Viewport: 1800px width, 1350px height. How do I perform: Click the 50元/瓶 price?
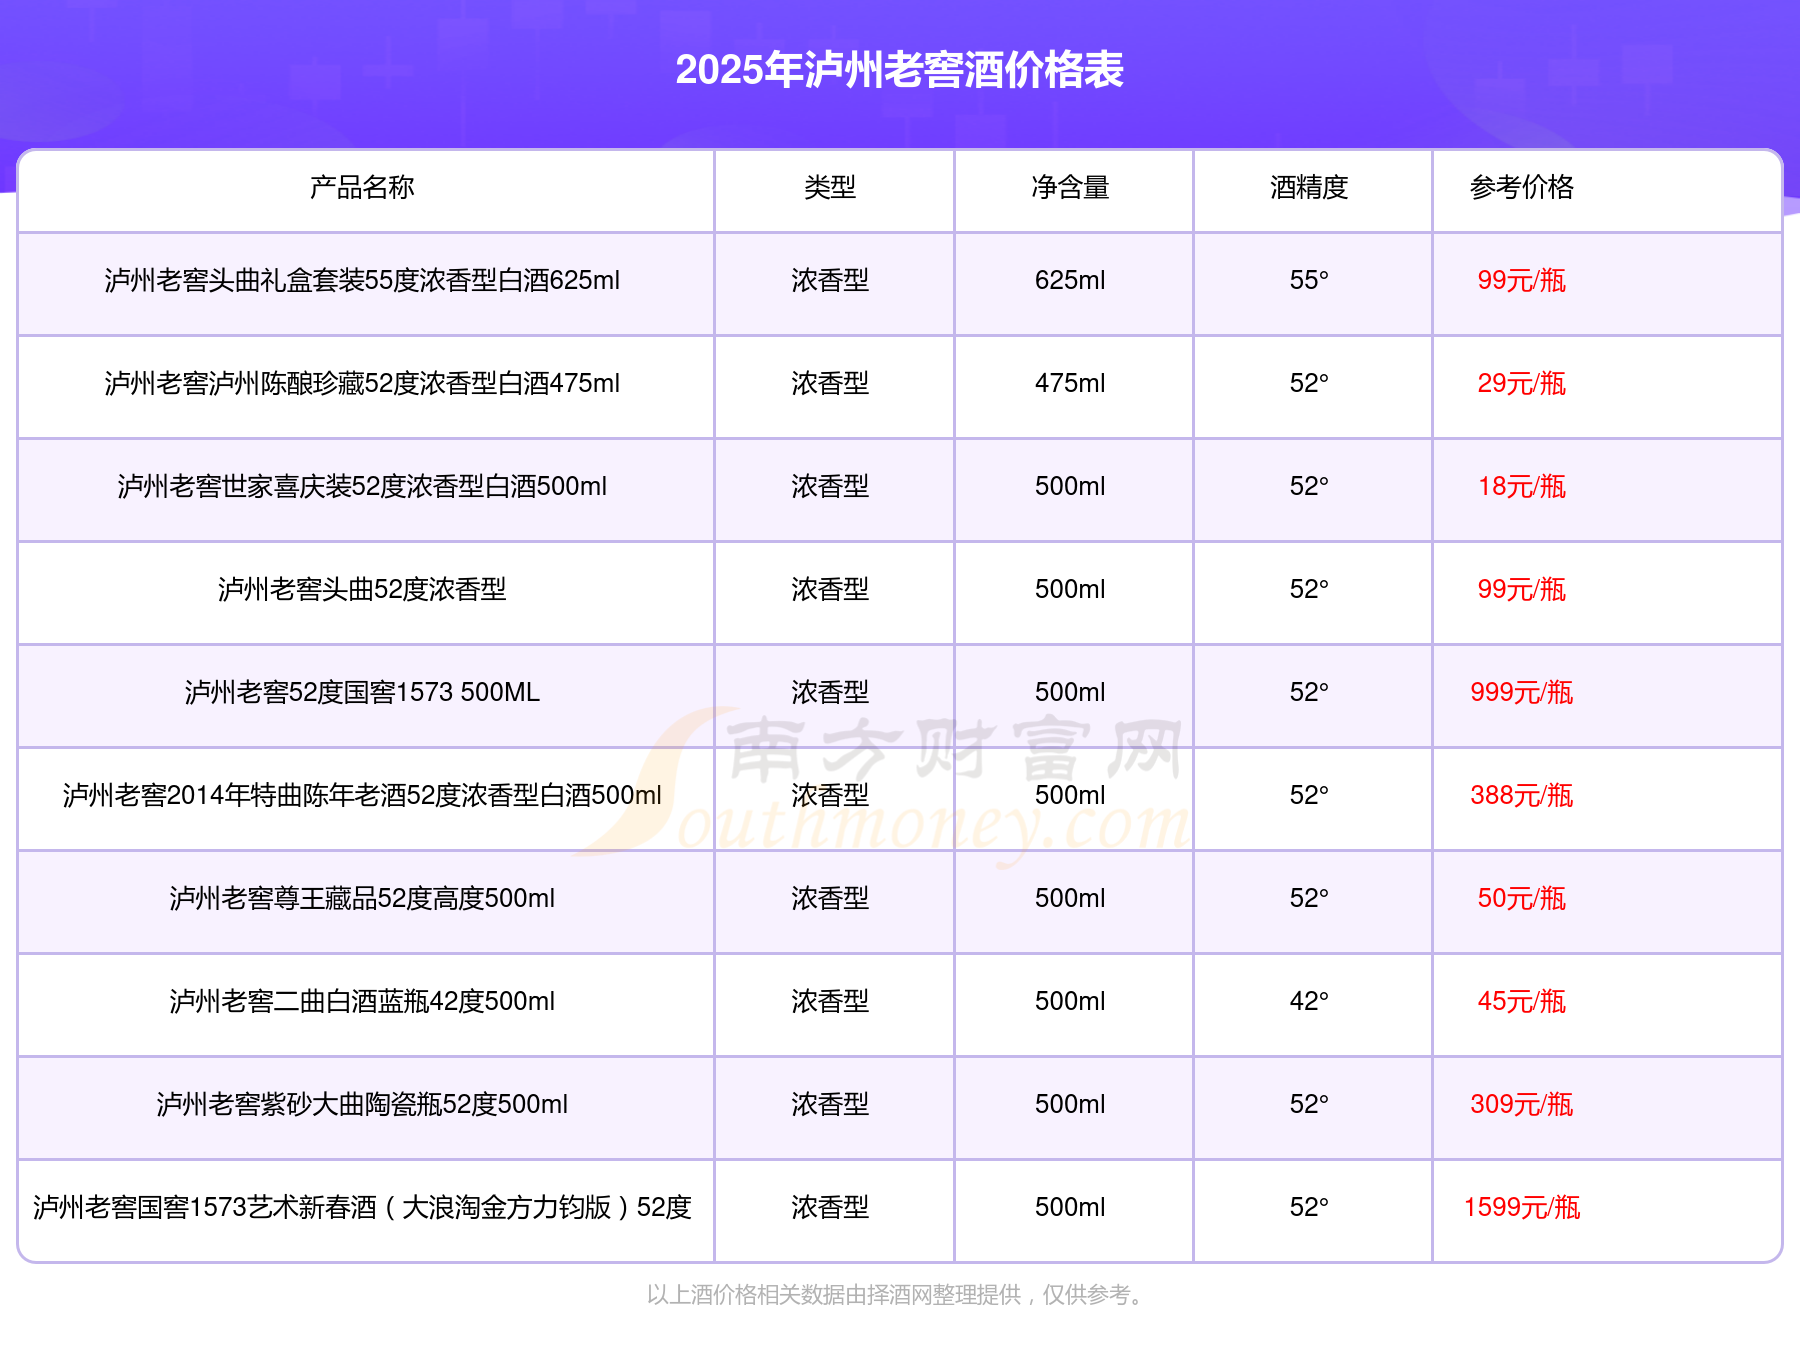click(x=1521, y=898)
